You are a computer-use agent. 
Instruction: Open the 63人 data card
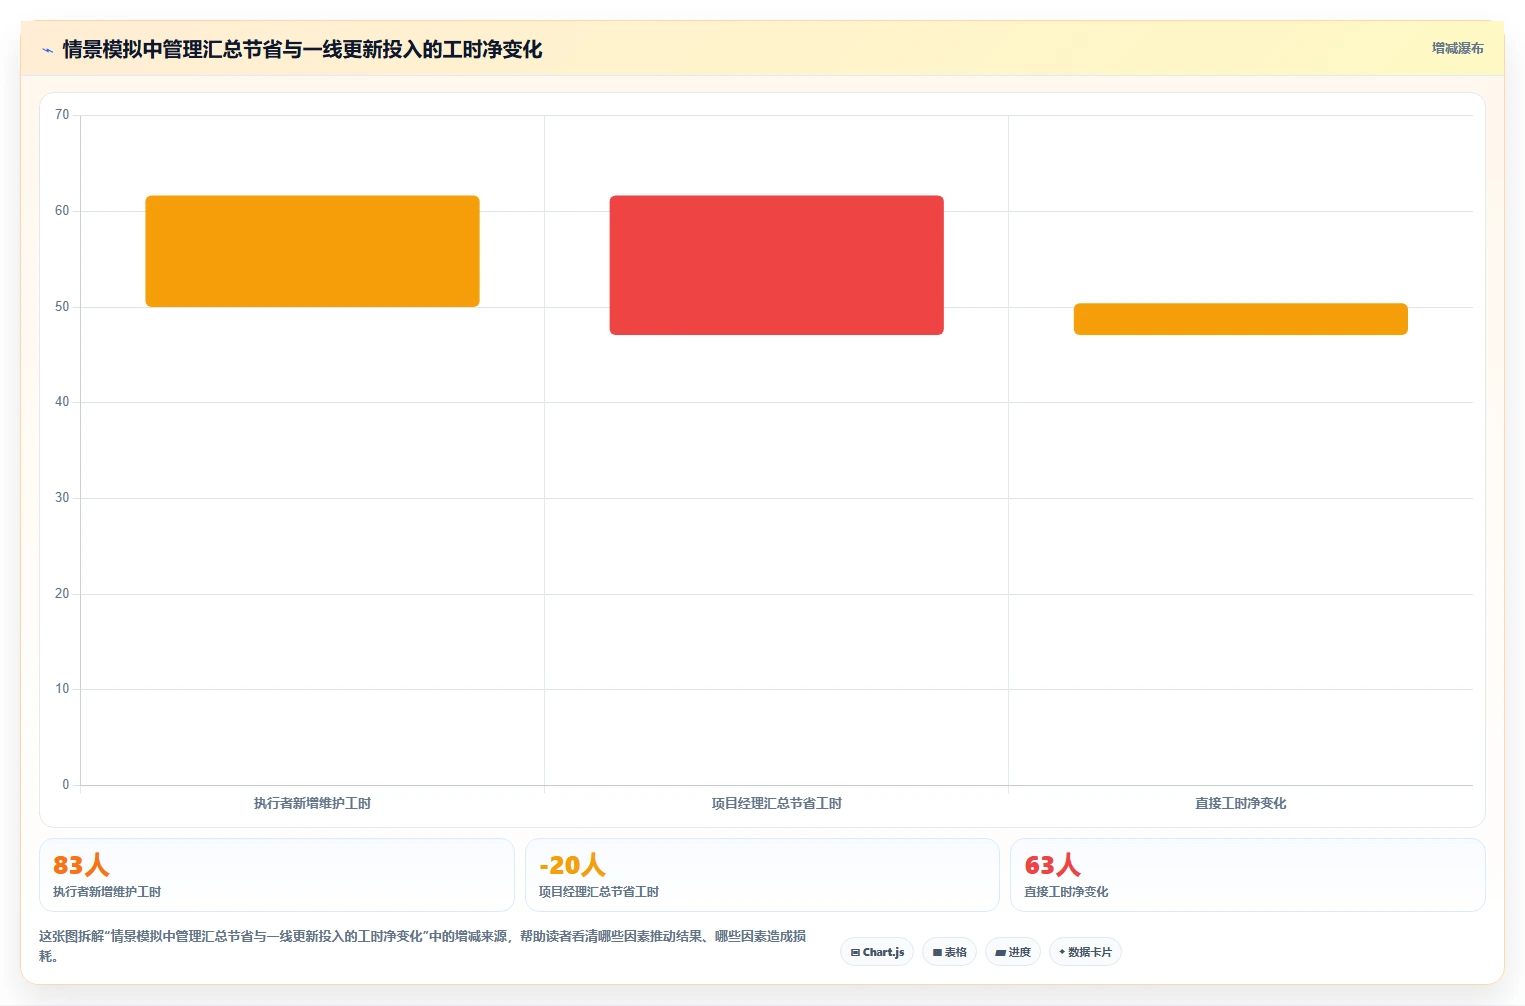click(1247, 875)
